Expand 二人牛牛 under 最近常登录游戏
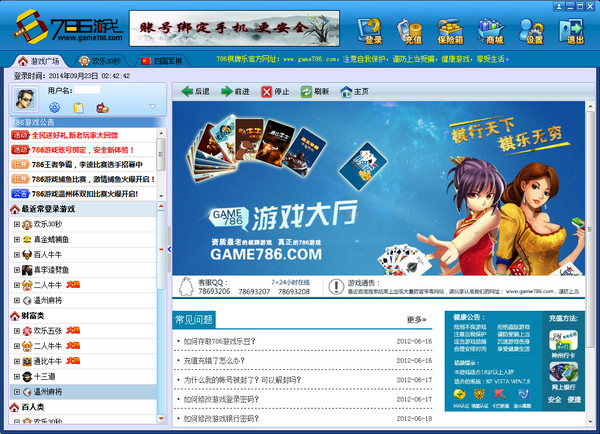 (17, 285)
